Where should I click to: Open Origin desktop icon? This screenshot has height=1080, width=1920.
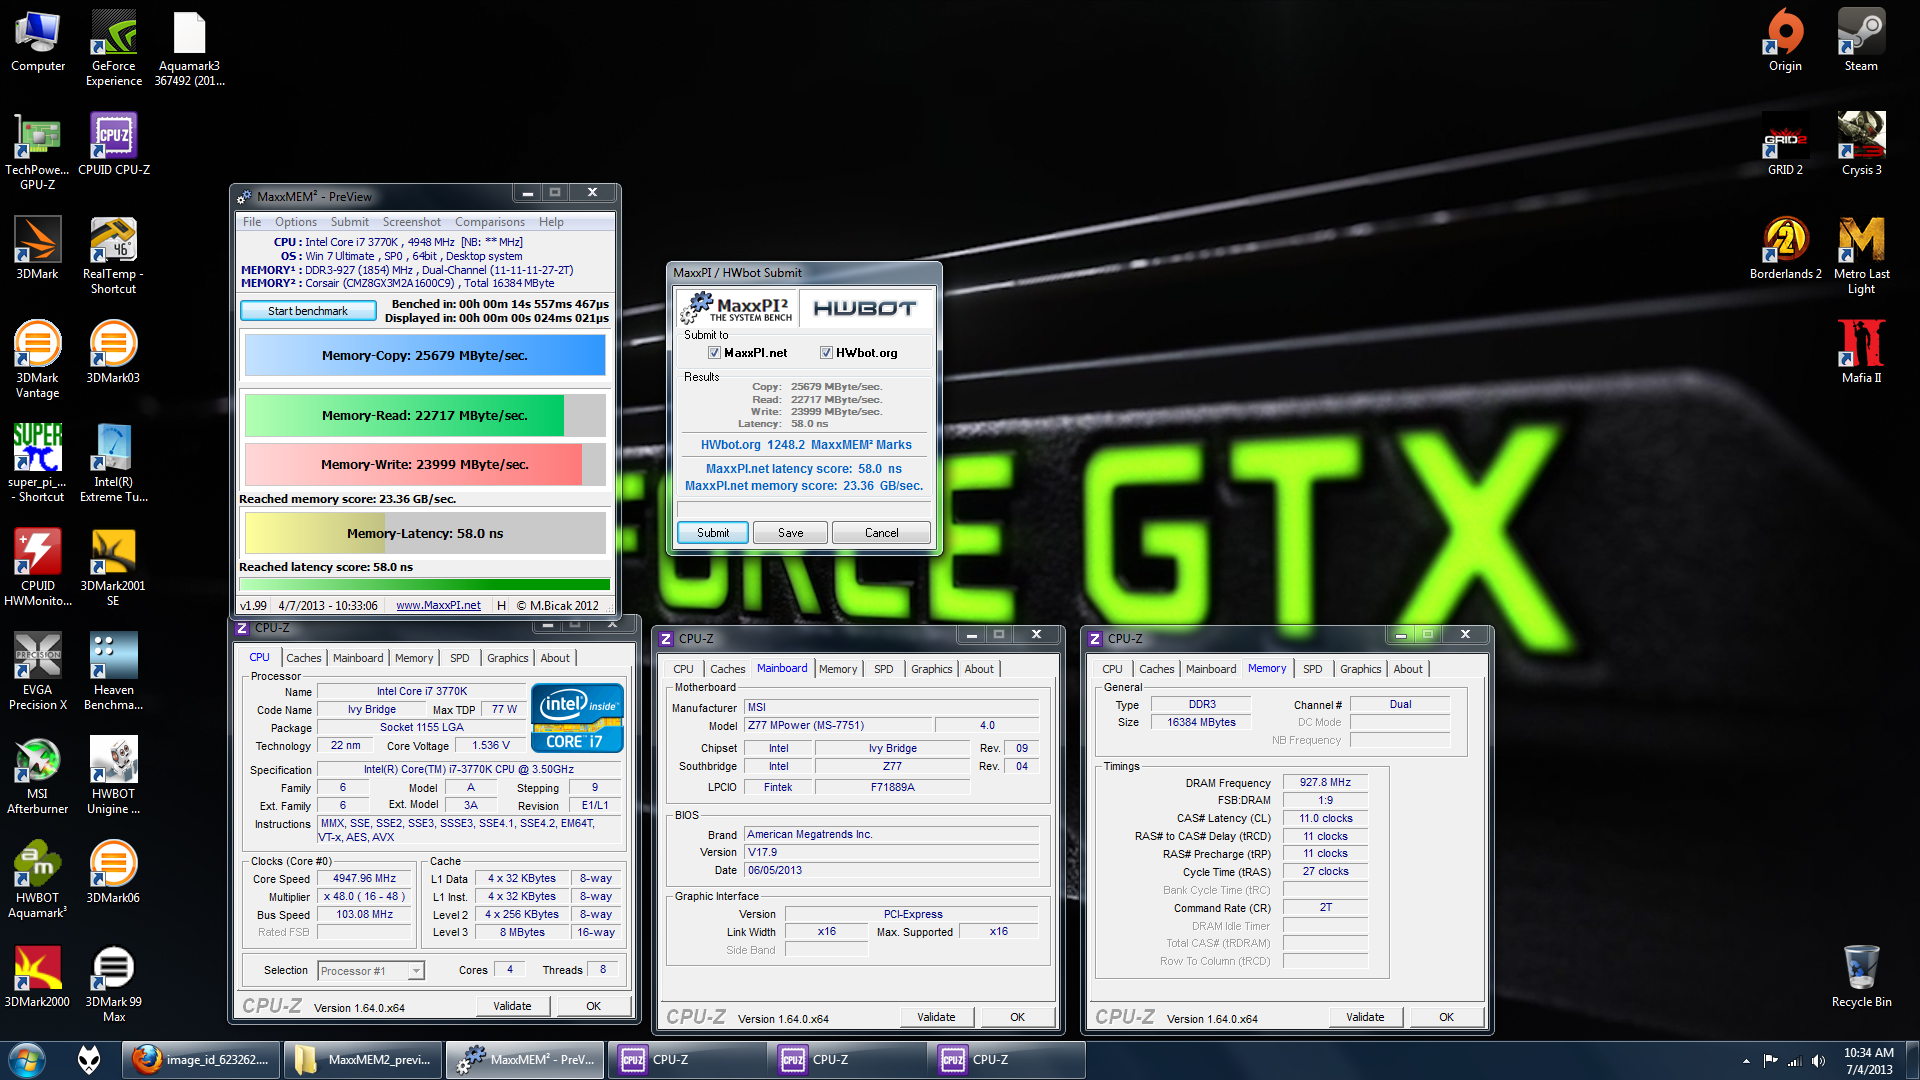1785,40
